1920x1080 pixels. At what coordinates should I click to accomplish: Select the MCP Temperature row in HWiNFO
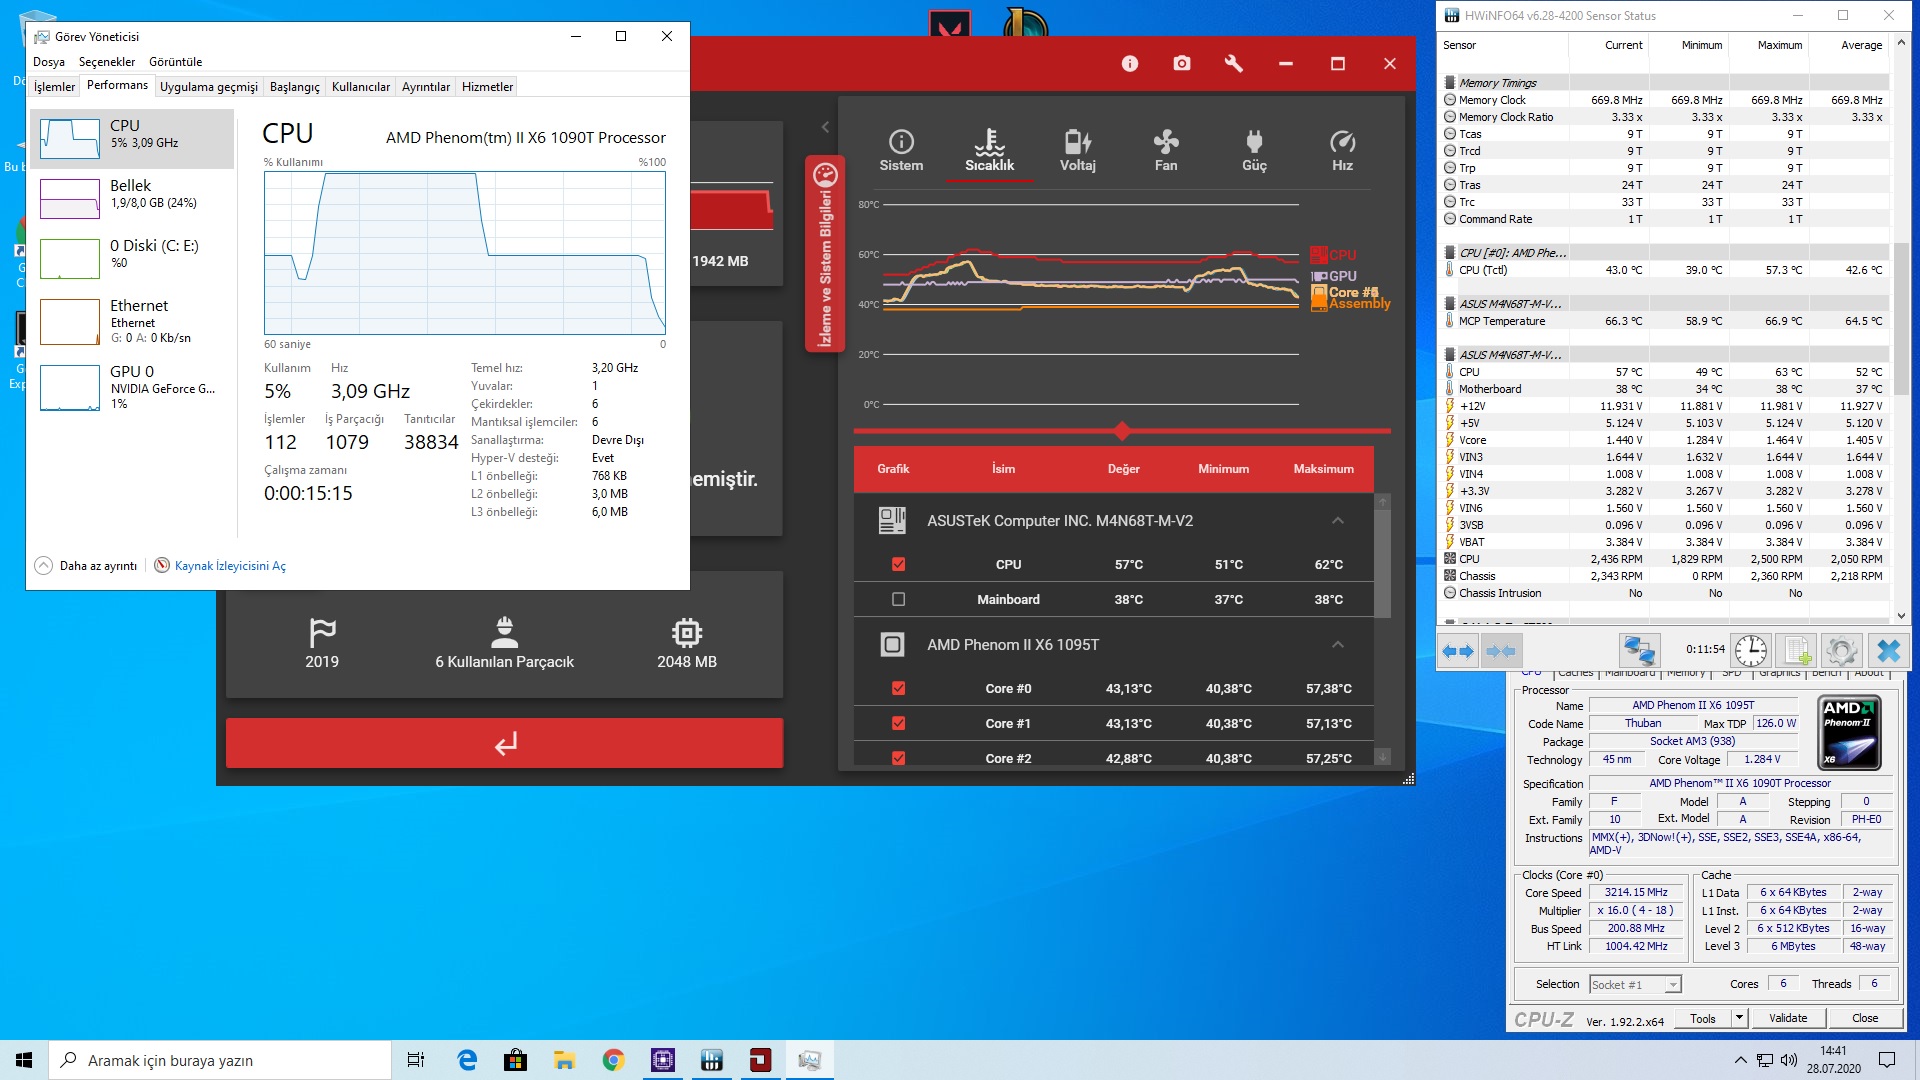click(x=1665, y=321)
